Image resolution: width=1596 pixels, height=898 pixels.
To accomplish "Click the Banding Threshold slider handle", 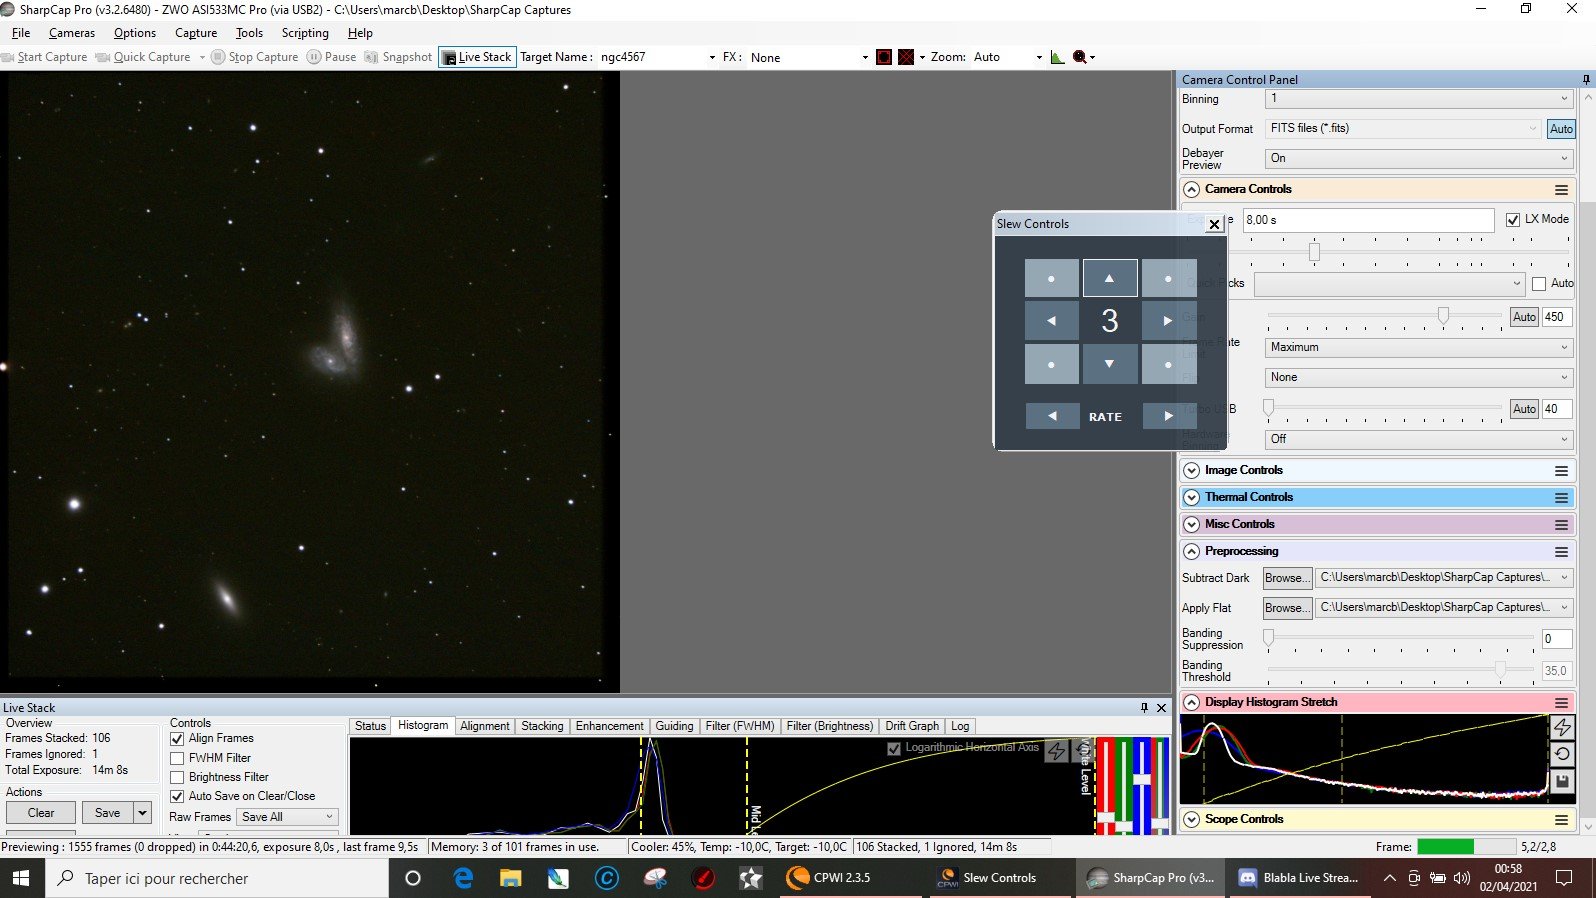I will pos(1500,670).
